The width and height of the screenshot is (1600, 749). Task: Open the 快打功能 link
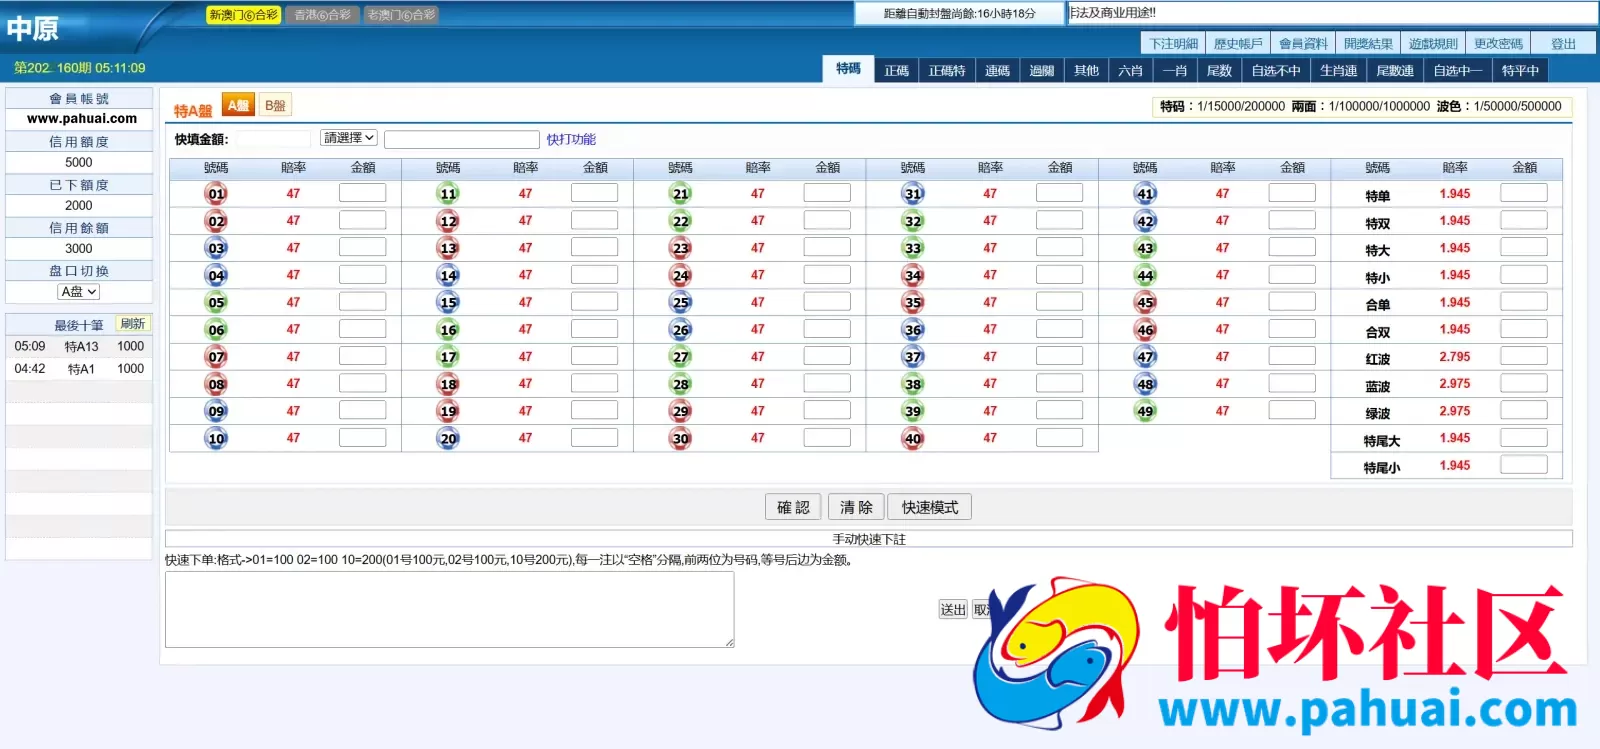[571, 139]
